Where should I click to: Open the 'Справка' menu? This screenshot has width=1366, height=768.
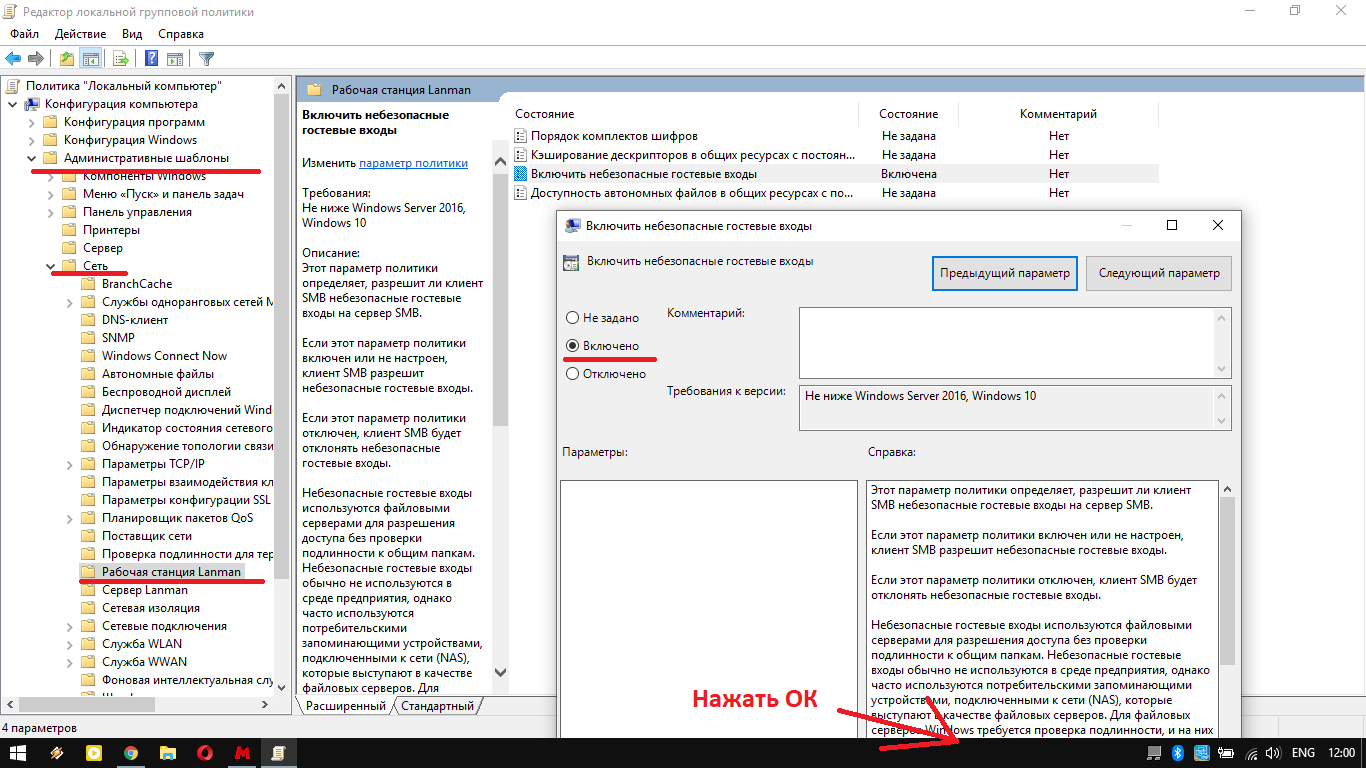[x=181, y=34]
